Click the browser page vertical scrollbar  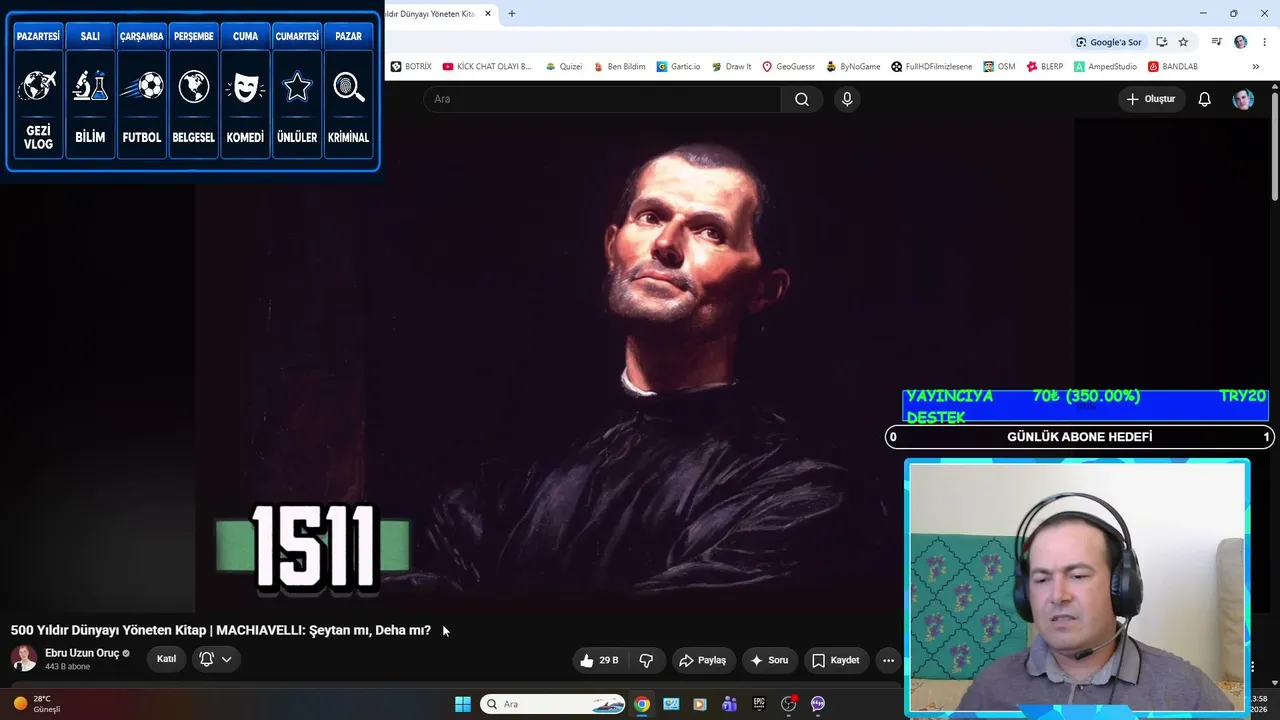tap(1274, 148)
